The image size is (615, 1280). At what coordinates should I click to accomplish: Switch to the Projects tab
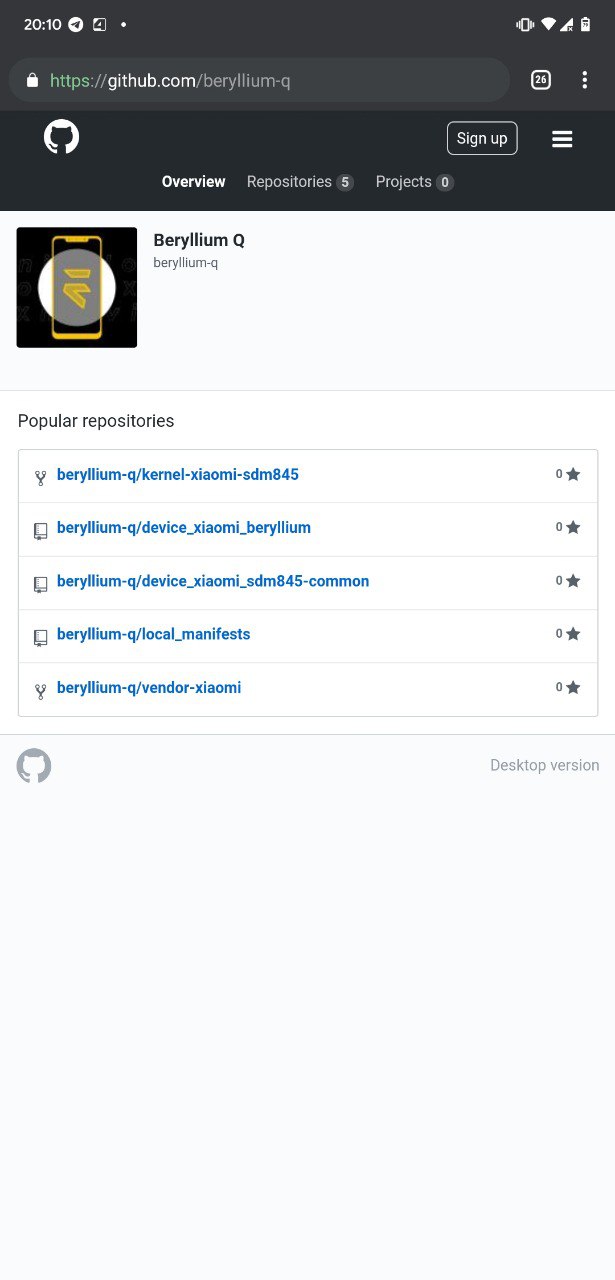414,182
